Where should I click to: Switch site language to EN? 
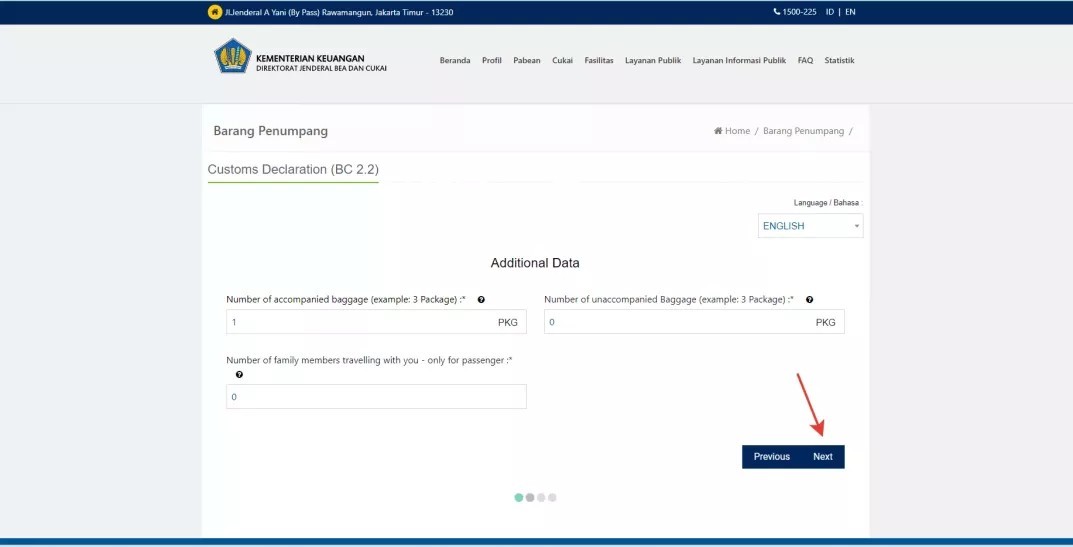point(850,12)
